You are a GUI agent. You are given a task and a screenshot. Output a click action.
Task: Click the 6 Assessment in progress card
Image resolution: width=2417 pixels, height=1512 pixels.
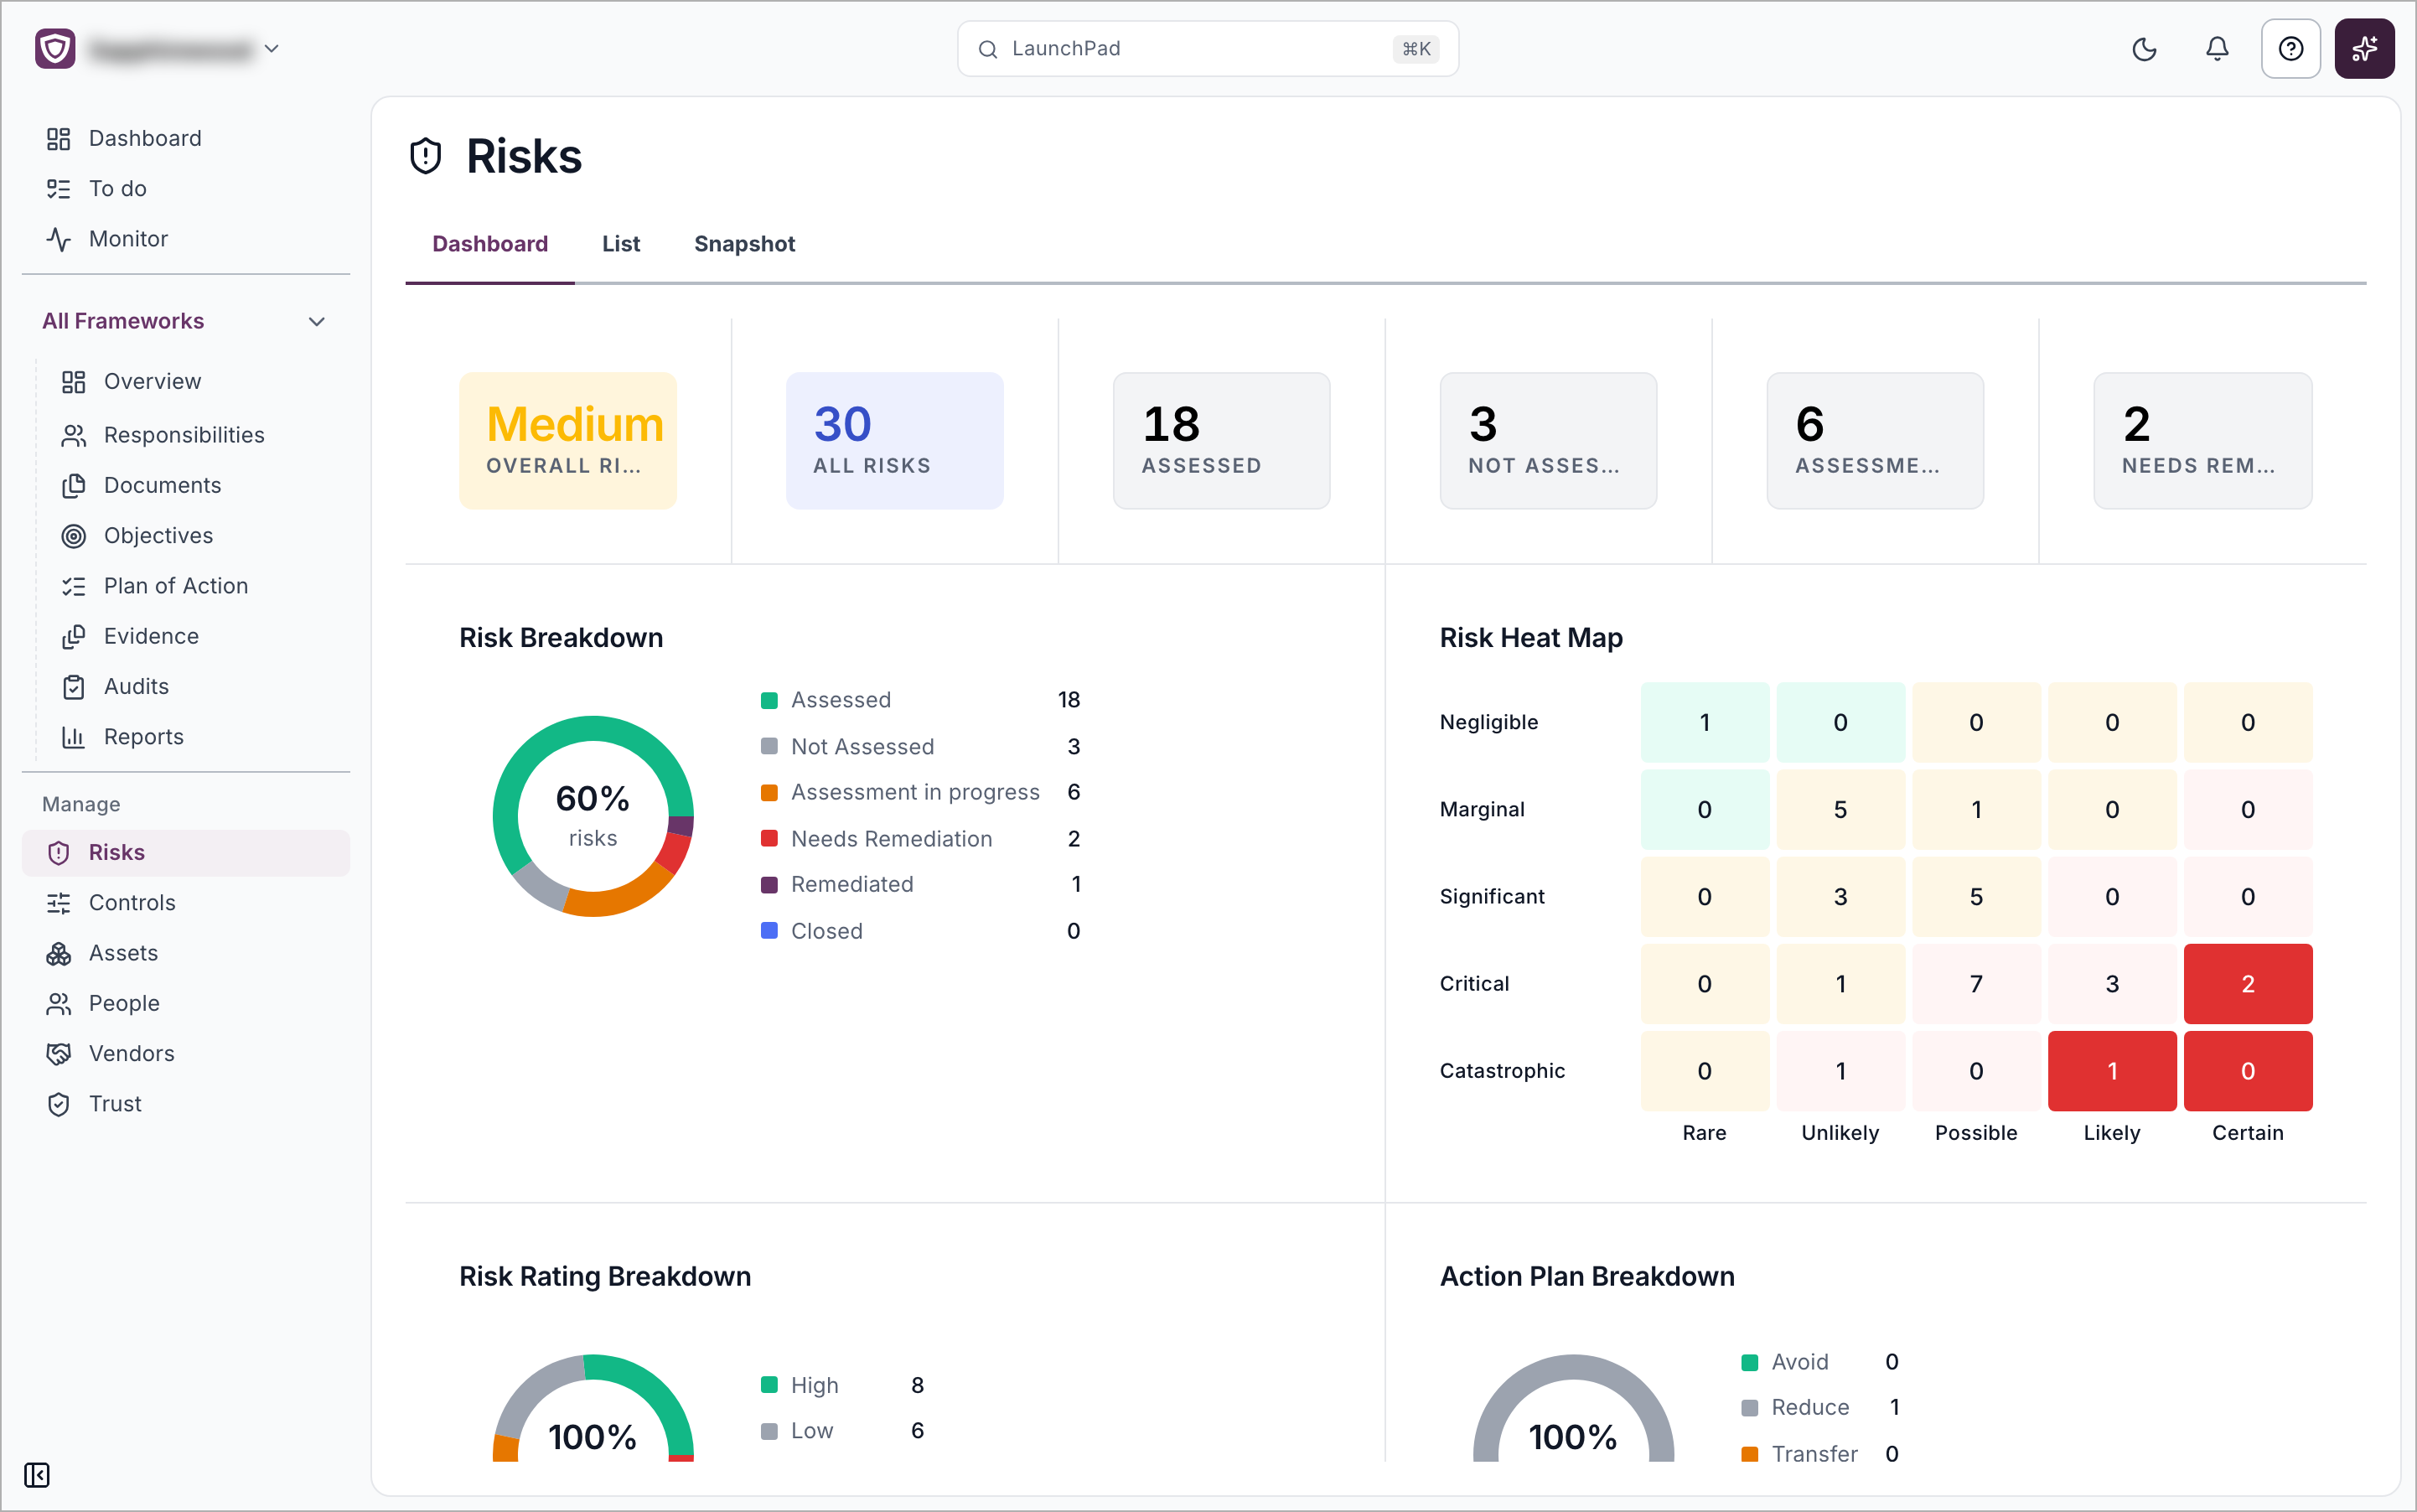1875,441
